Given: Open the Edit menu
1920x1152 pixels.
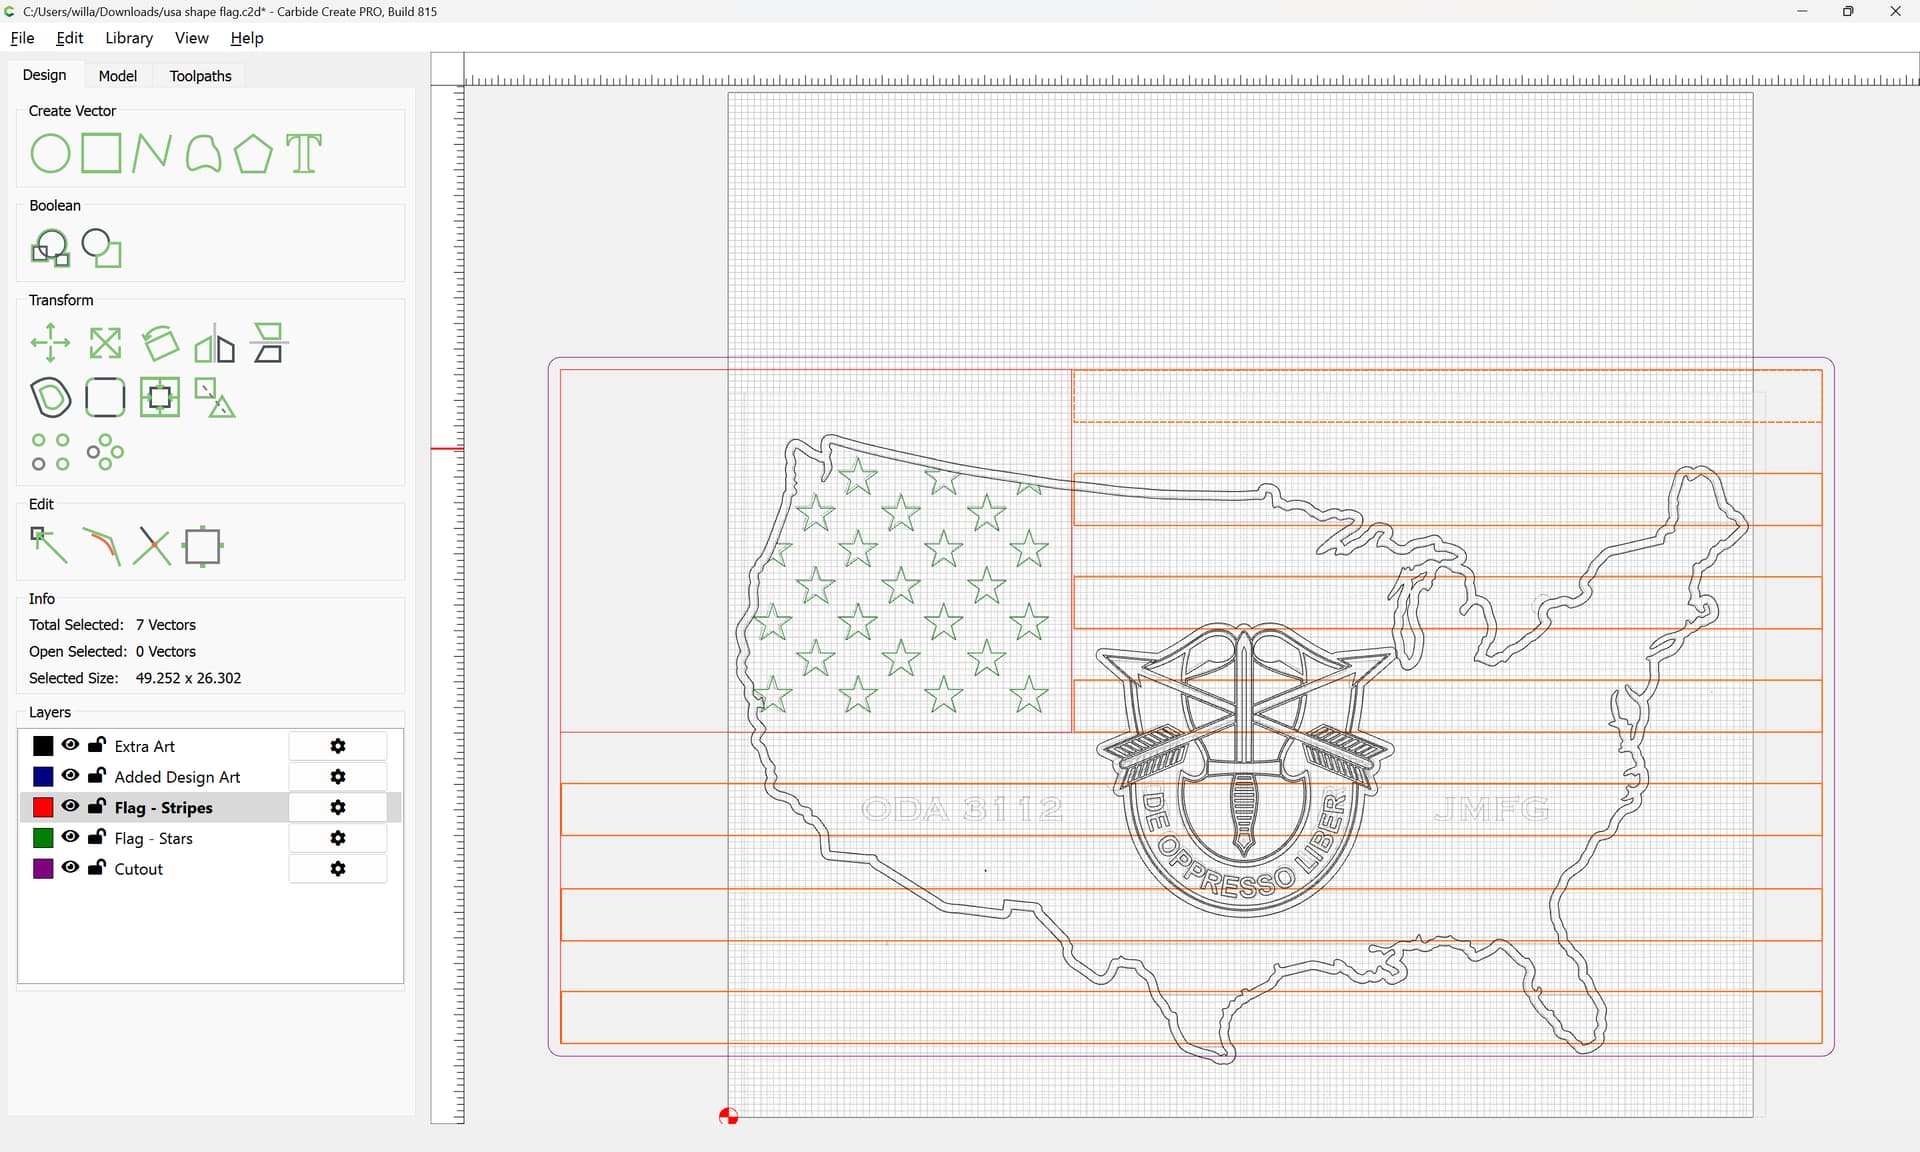Looking at the screenshot, I should coord(69,38).
